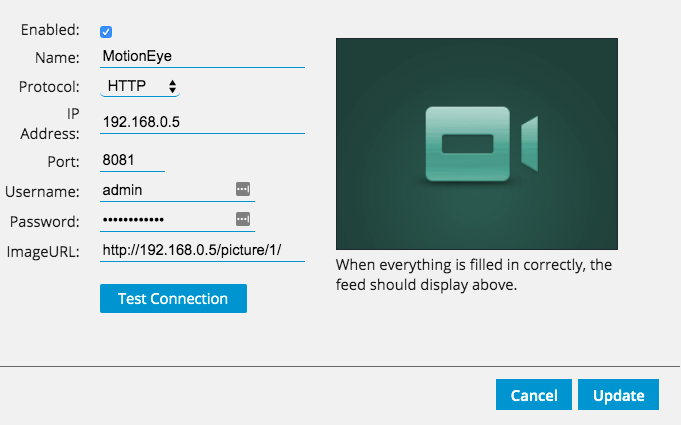Click the "Protocol:" label
This screenshot has width=681, height=425.
(49, 87)
